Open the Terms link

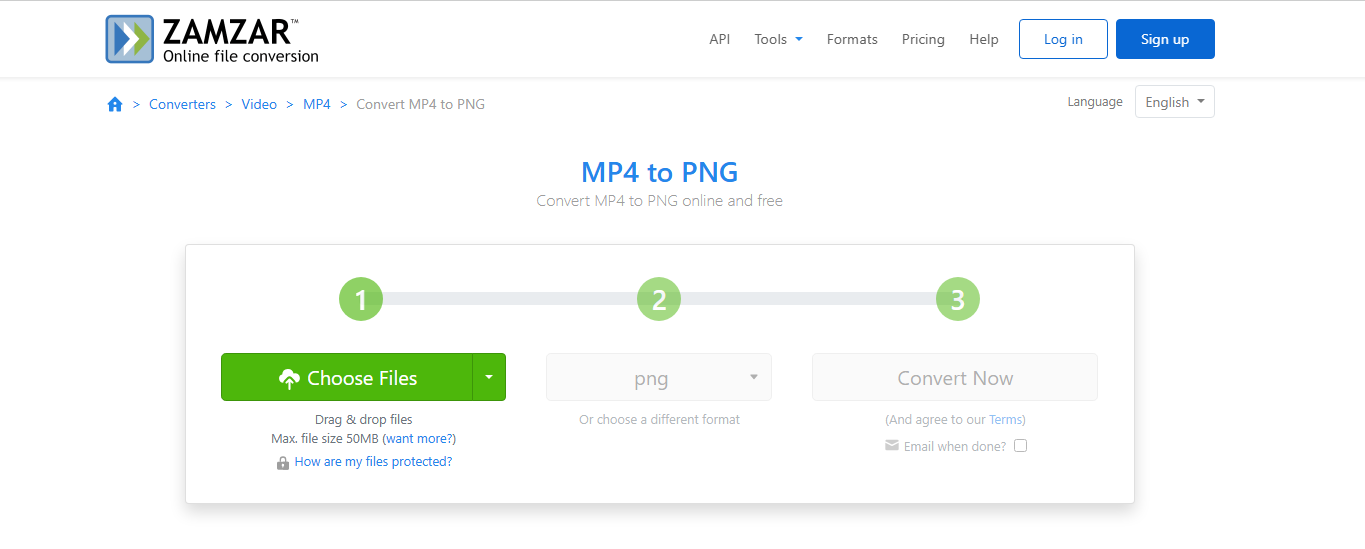click(x=1005, y=420)
